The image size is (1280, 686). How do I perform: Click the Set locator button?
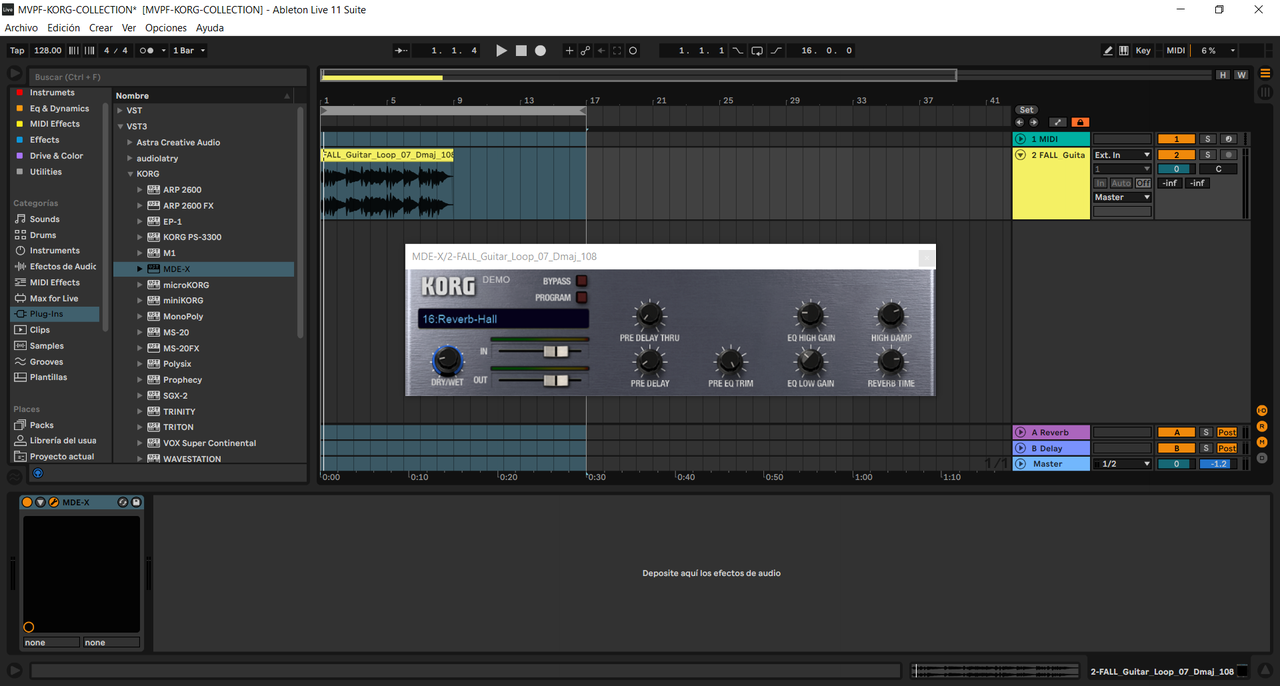pyautogui.click(x=1026, y=110)
